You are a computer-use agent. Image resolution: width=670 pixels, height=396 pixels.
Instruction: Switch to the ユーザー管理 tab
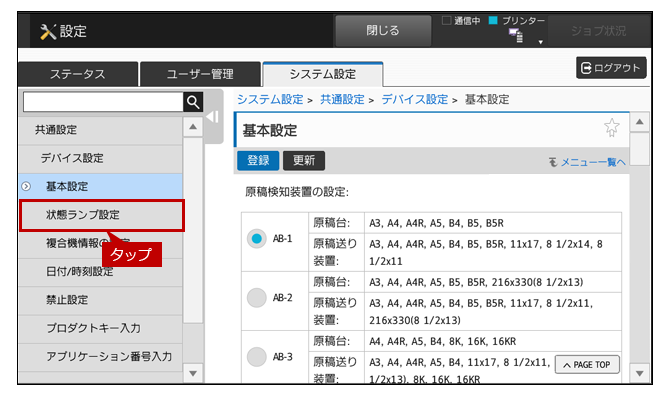coord(200,74)
